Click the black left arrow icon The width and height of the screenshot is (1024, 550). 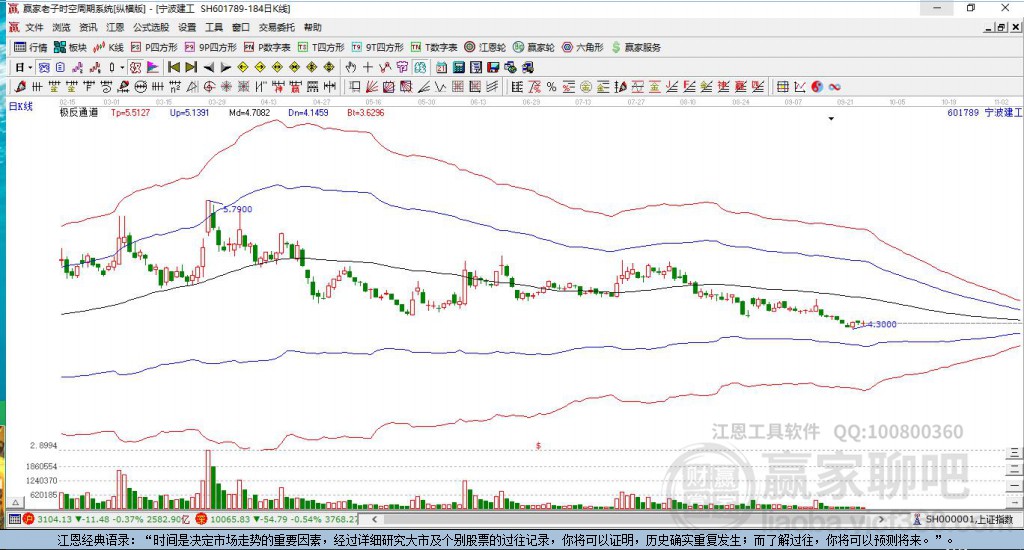(x=208, y=67)
